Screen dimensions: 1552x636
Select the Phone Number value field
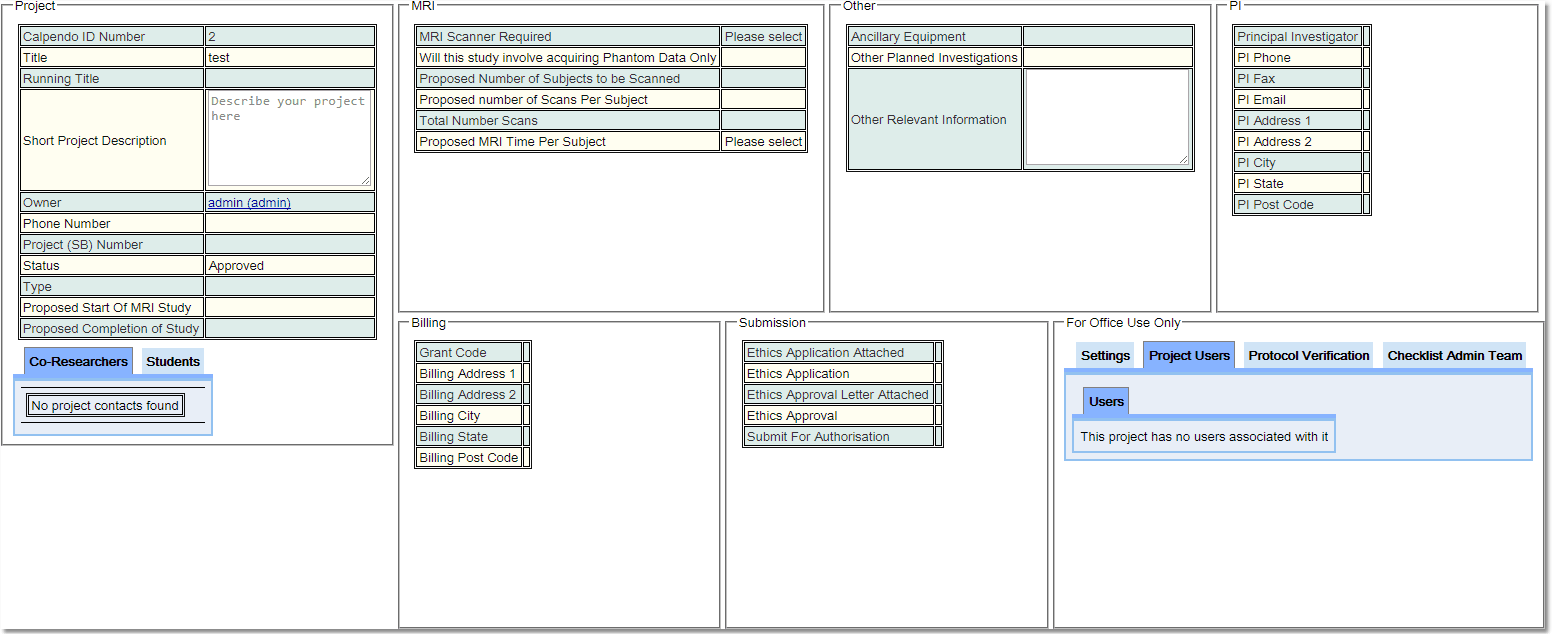tap(289, 224)
